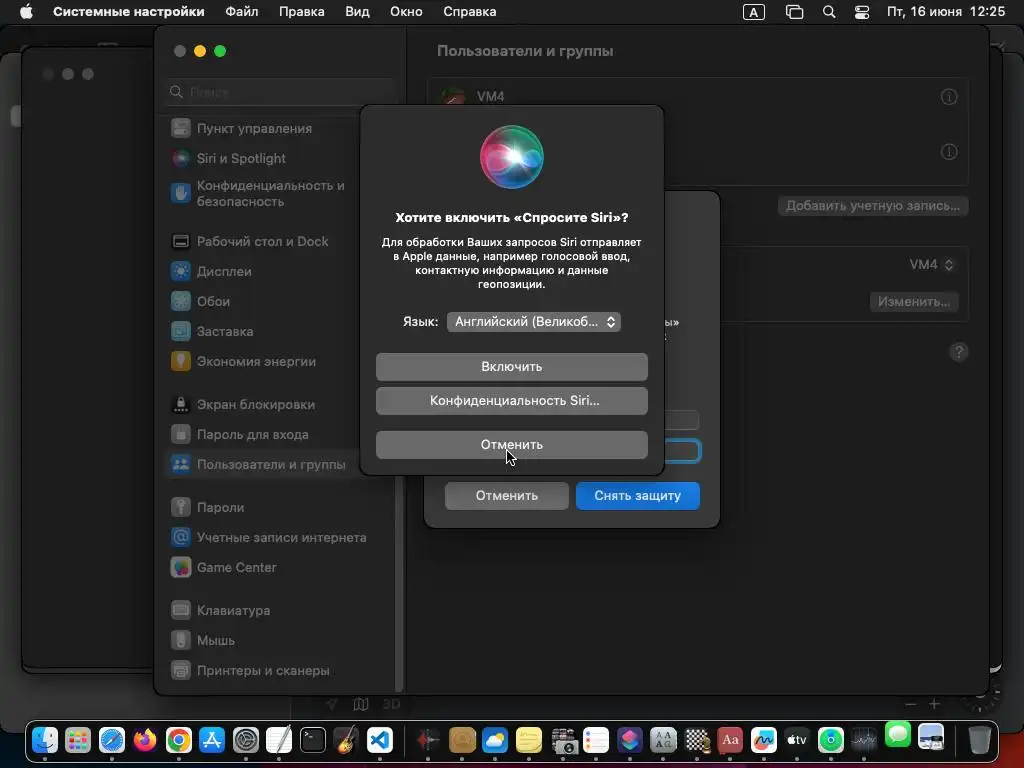Image resolution: width=1024 pixels, height=768 pixels.
Task: Launch Apple TV from the Dock
Action: [x=797, y=740]
